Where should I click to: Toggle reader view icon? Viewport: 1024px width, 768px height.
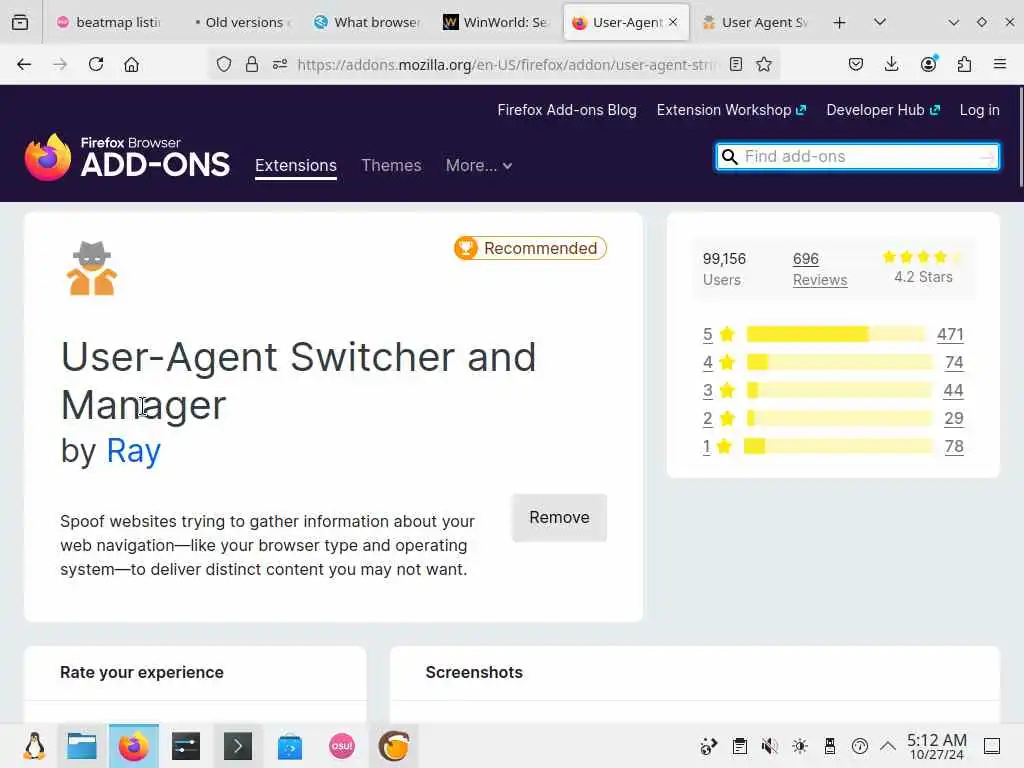736,64
